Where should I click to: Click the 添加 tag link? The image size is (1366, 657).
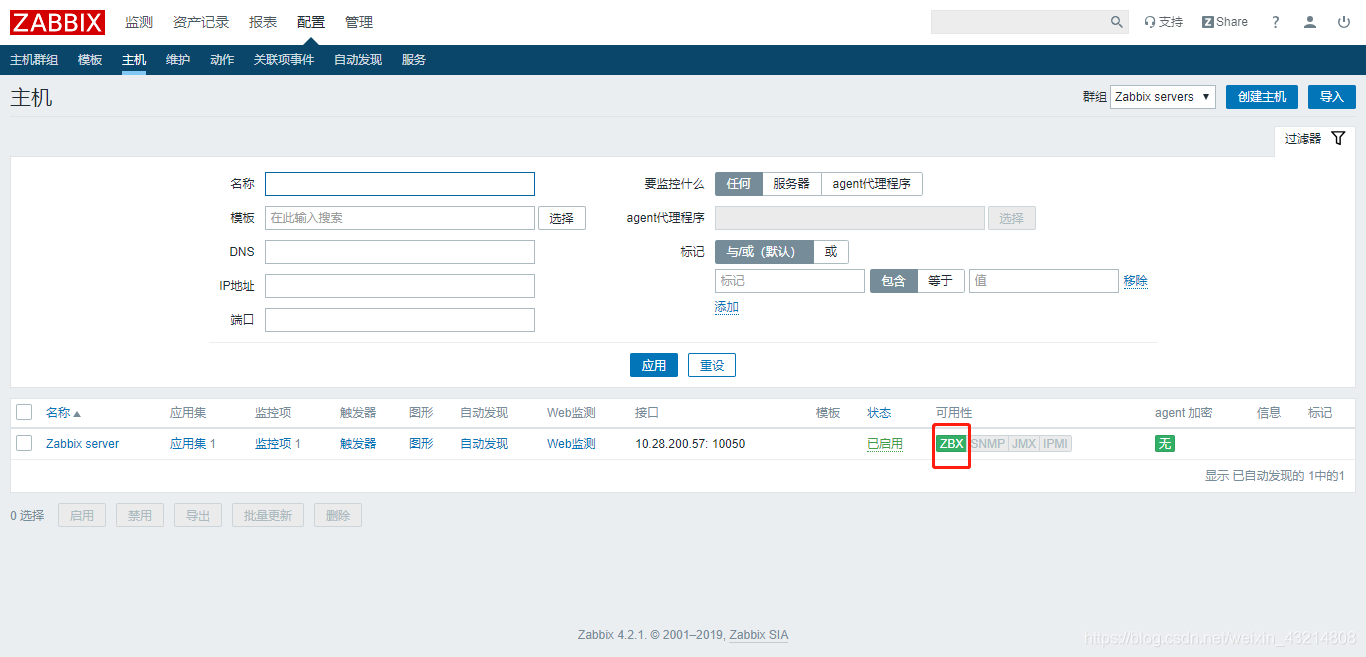point(727,307)
